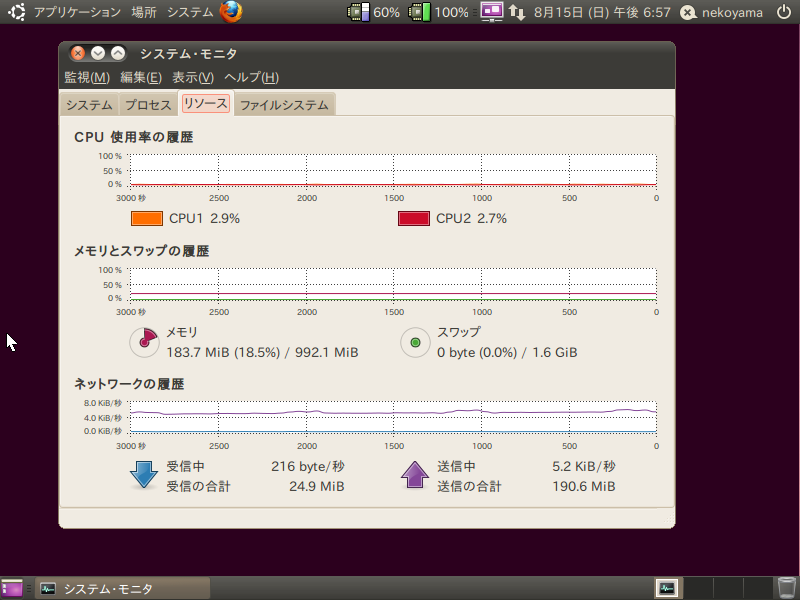800x600 pixels.
Task: Click the 190.6 MiB total sent value
Action: [x=584, y=486]
